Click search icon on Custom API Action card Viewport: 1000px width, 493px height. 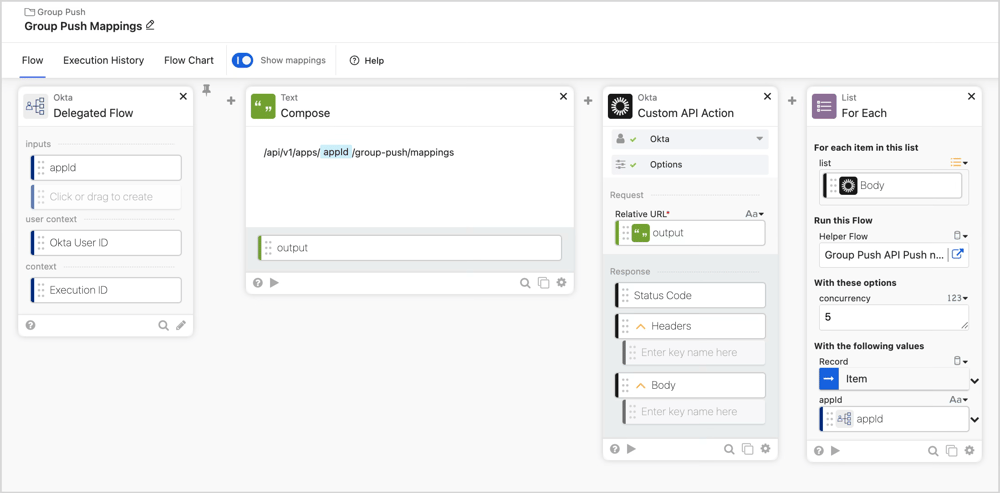tap(729, 449)
